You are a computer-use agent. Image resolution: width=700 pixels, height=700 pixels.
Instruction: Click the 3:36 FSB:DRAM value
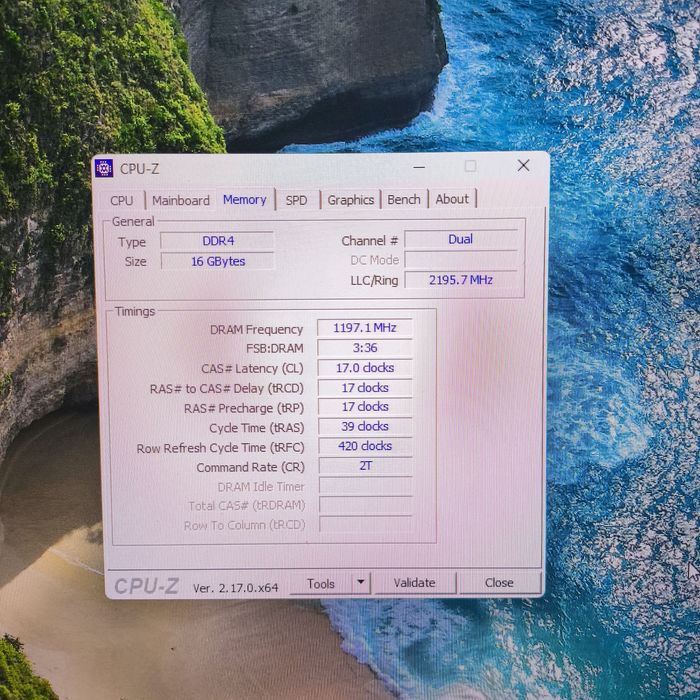pos(365,348)
